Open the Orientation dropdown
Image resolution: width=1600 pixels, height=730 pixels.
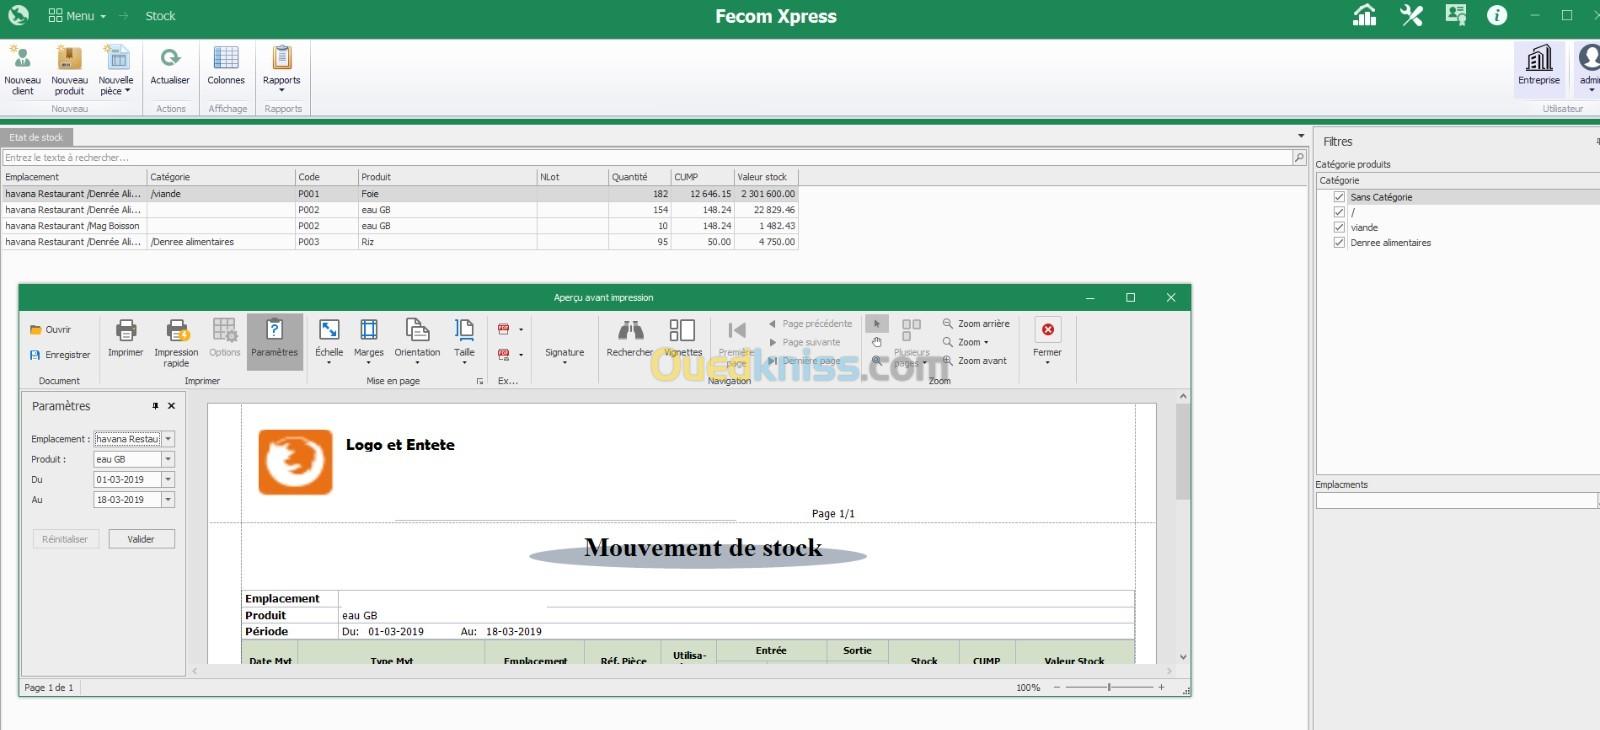click(417, 341)
